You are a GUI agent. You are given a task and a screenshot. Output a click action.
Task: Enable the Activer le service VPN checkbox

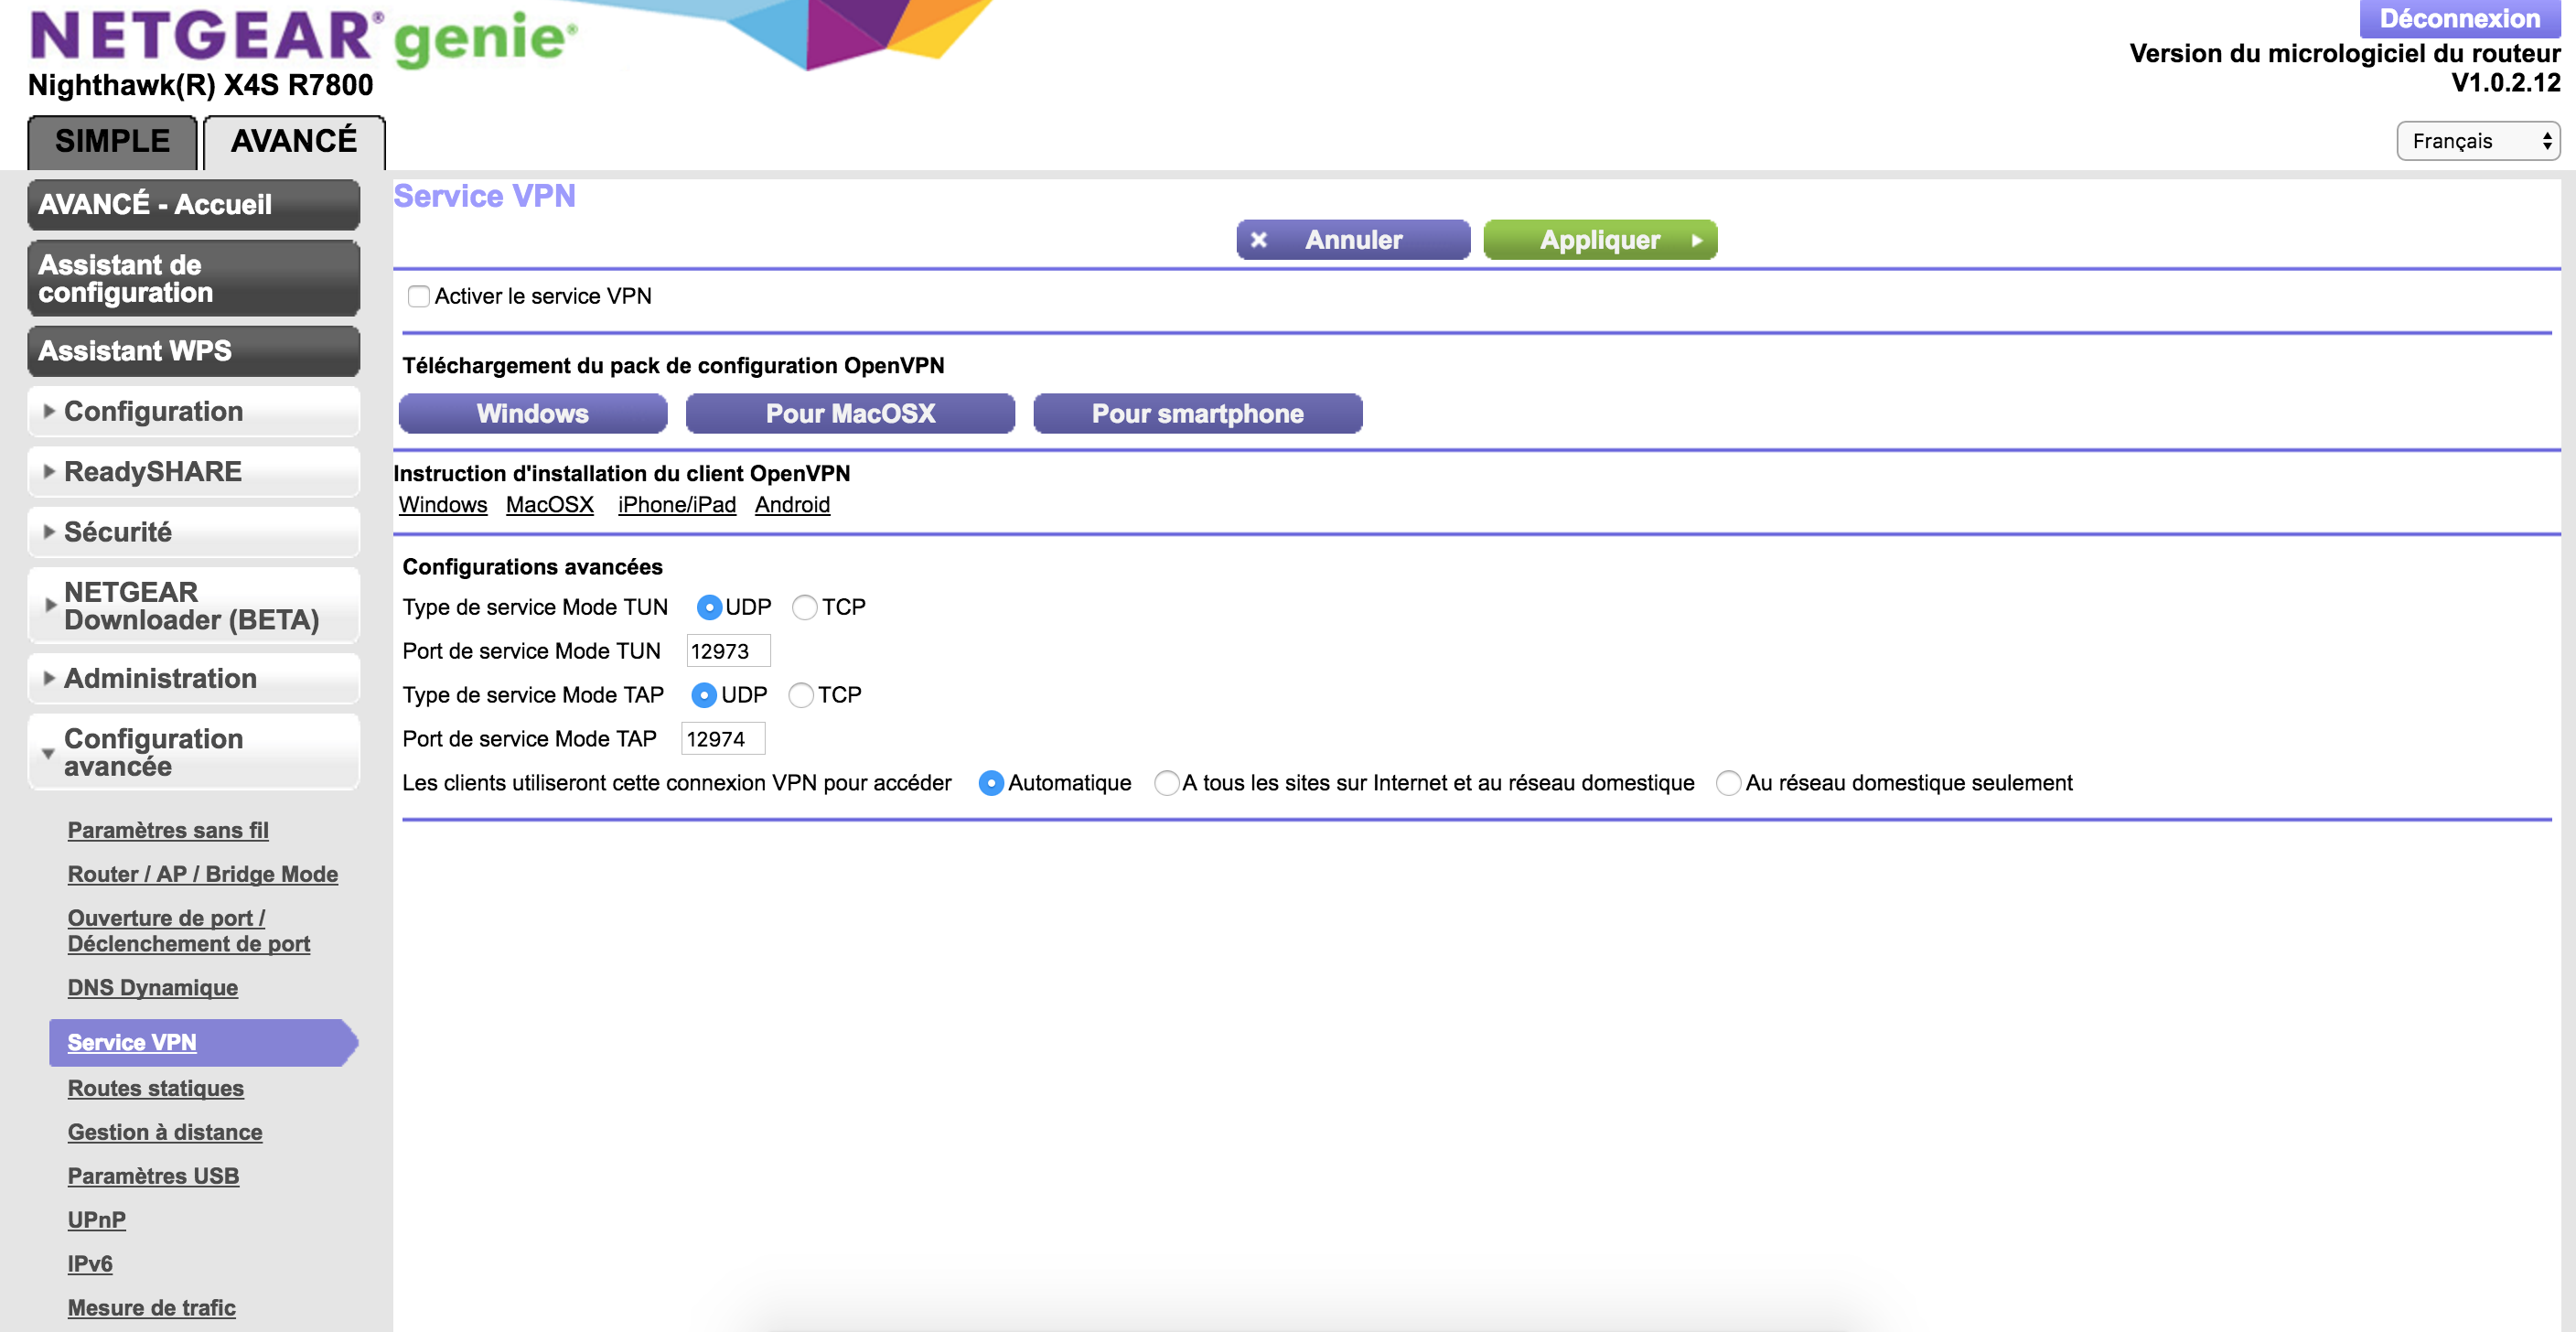coord(419,296)
